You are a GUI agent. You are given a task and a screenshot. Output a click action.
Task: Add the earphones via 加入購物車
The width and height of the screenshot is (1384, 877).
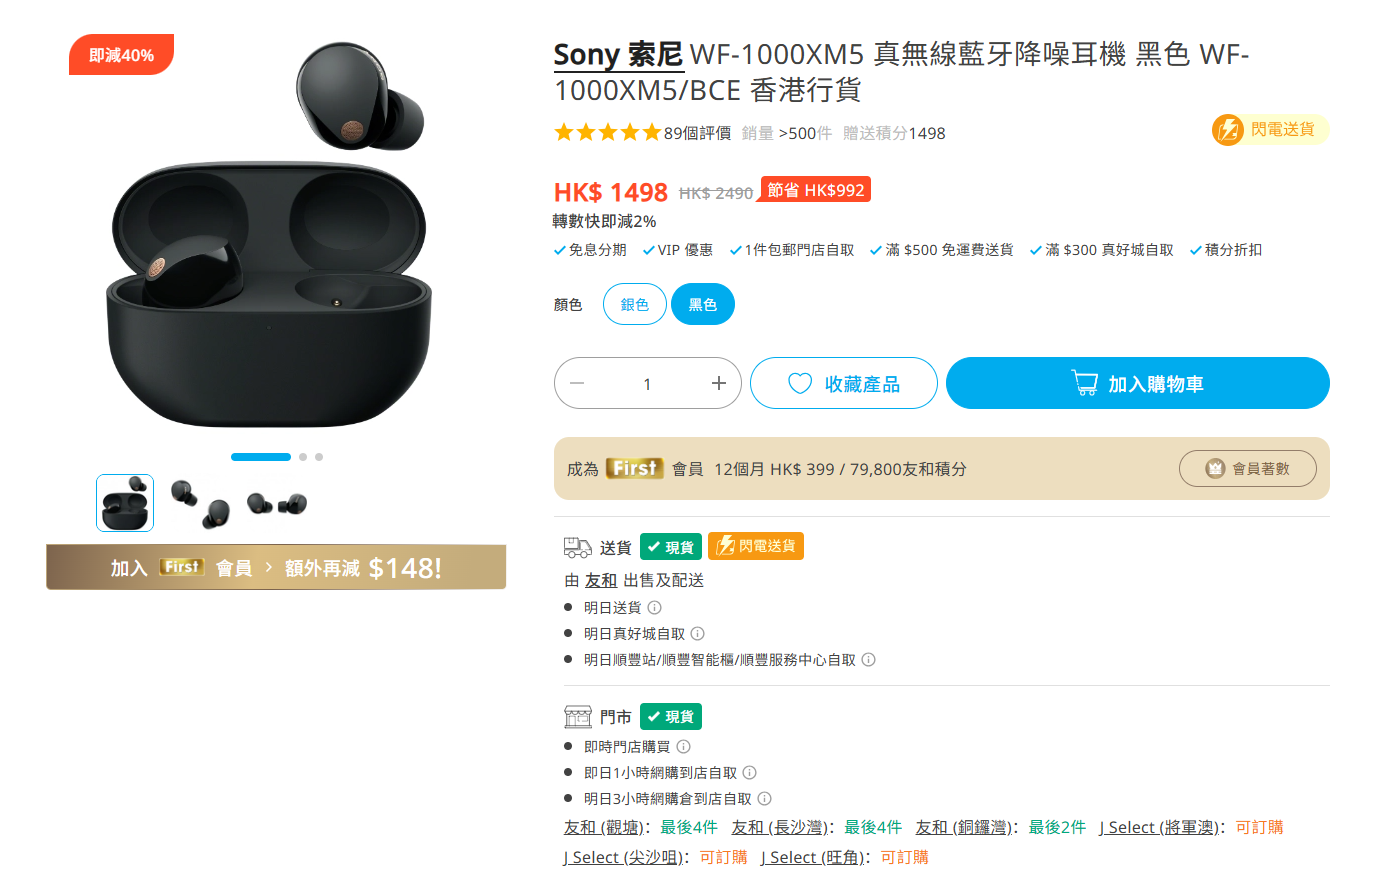click(x=1138, y=383)
